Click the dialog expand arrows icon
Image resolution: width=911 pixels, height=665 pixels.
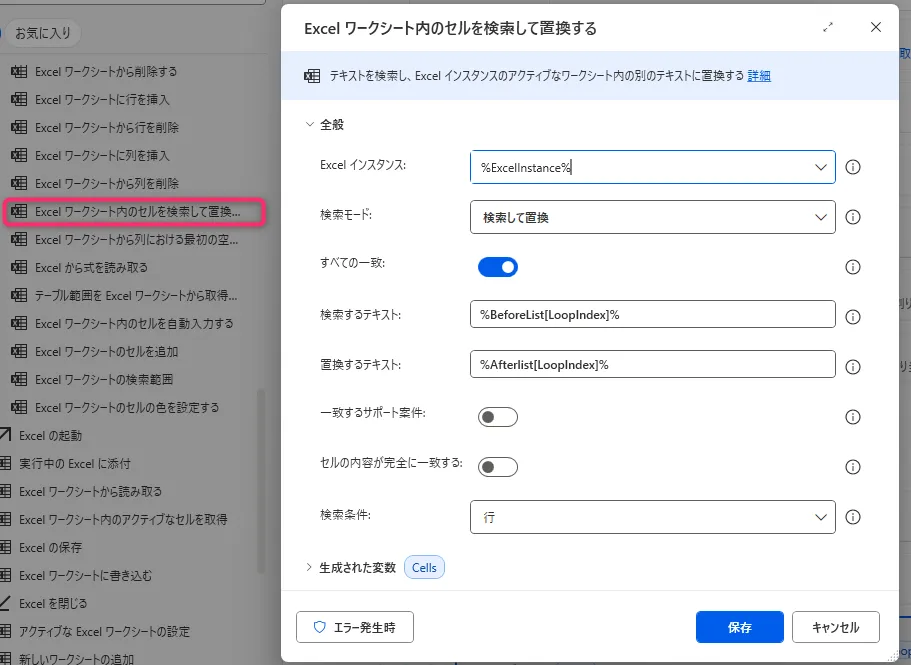pyautogui.click(x=828, y=28)
